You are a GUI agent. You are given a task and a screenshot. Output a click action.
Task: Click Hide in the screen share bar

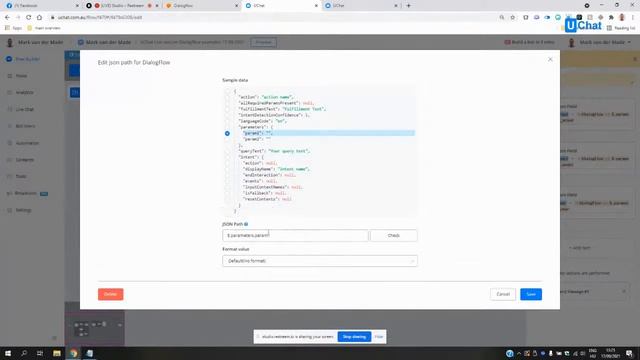click(x=379, y=337)
